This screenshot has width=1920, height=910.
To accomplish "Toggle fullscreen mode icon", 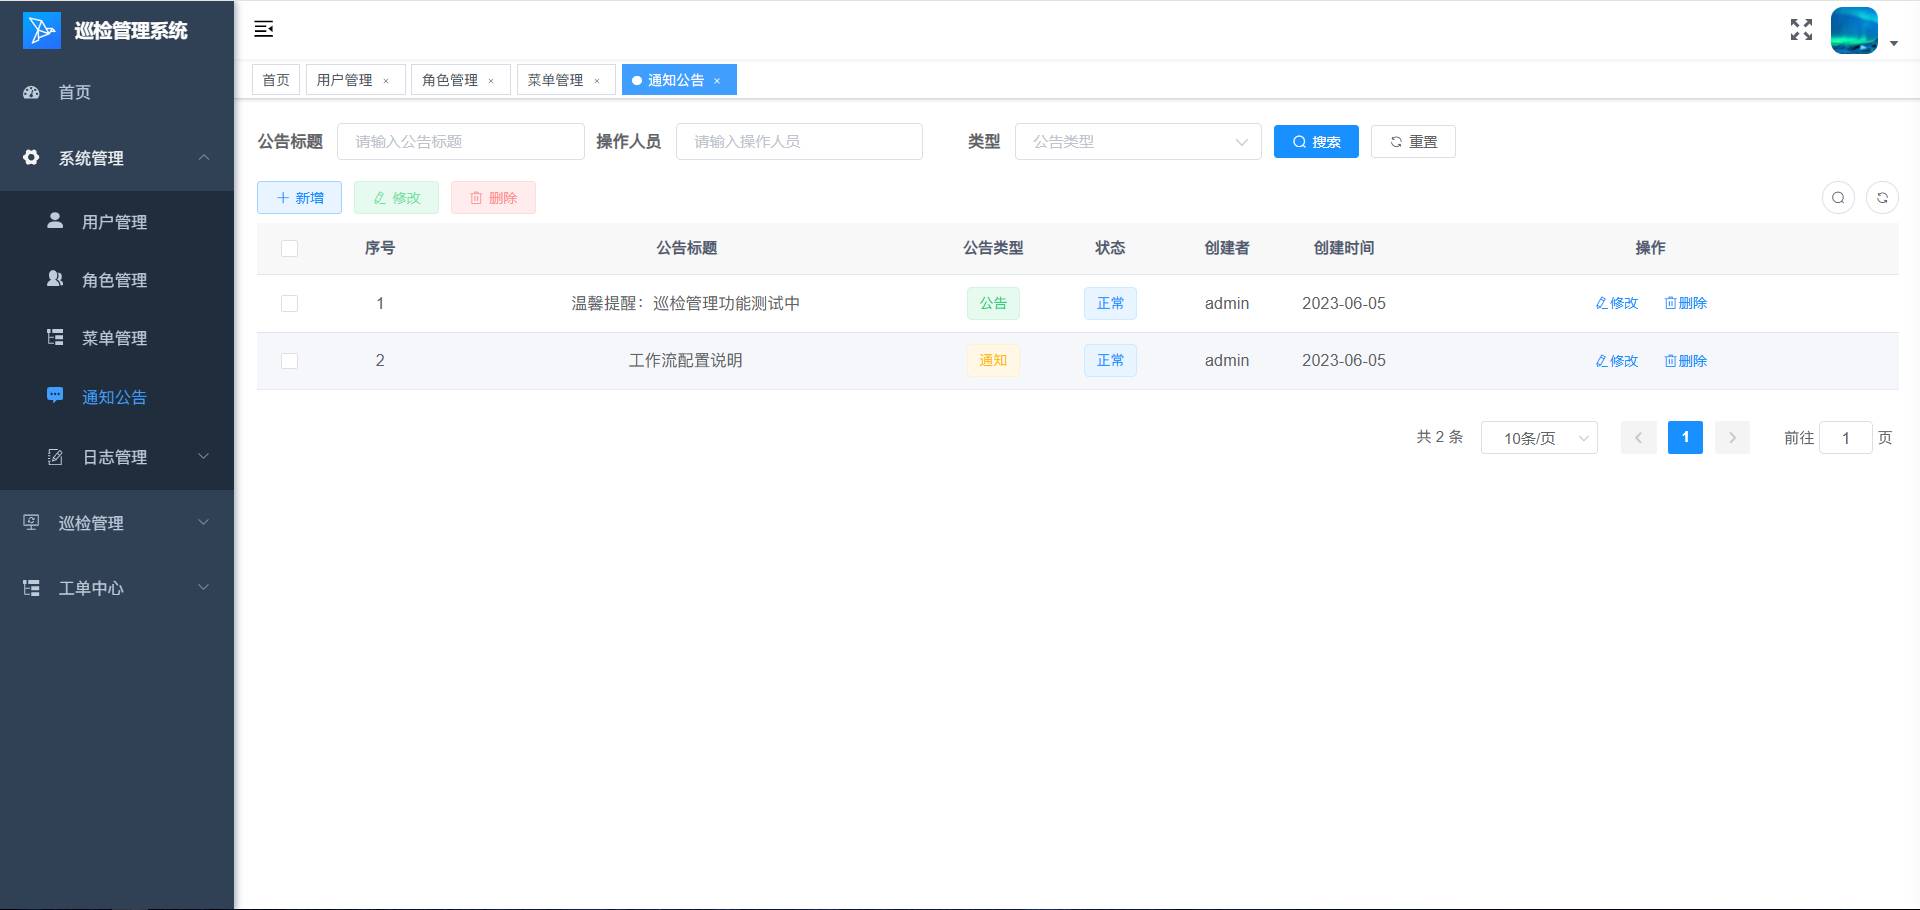I will coord(1801,30).
